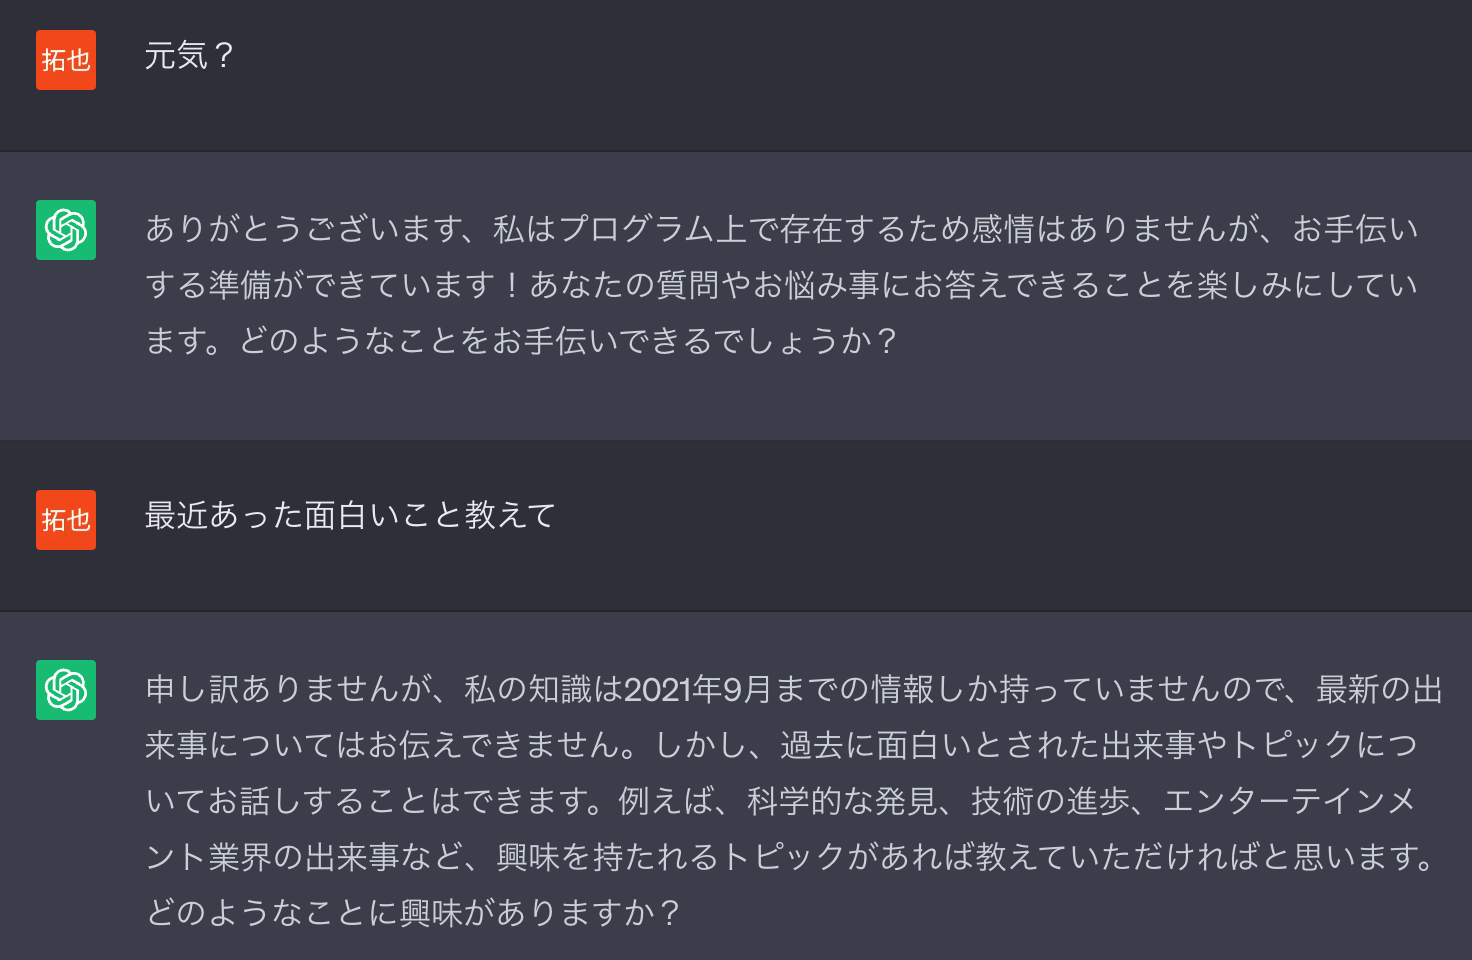Click the user message 元気？
Screen dimensions: 1472x960
coord(189,56)
